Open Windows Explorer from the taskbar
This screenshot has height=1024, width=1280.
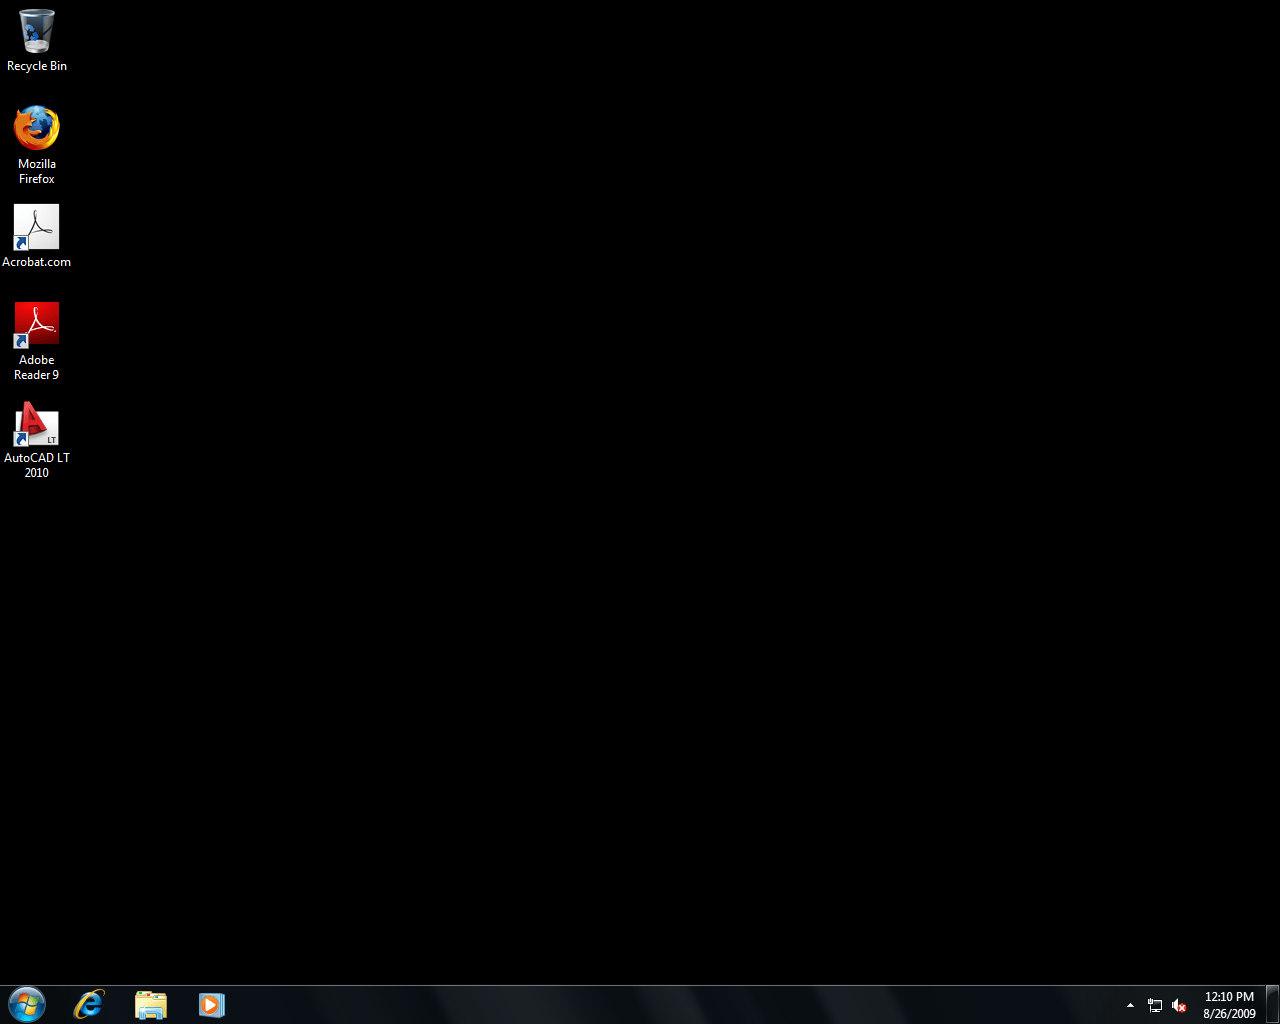coord(150,1004)
